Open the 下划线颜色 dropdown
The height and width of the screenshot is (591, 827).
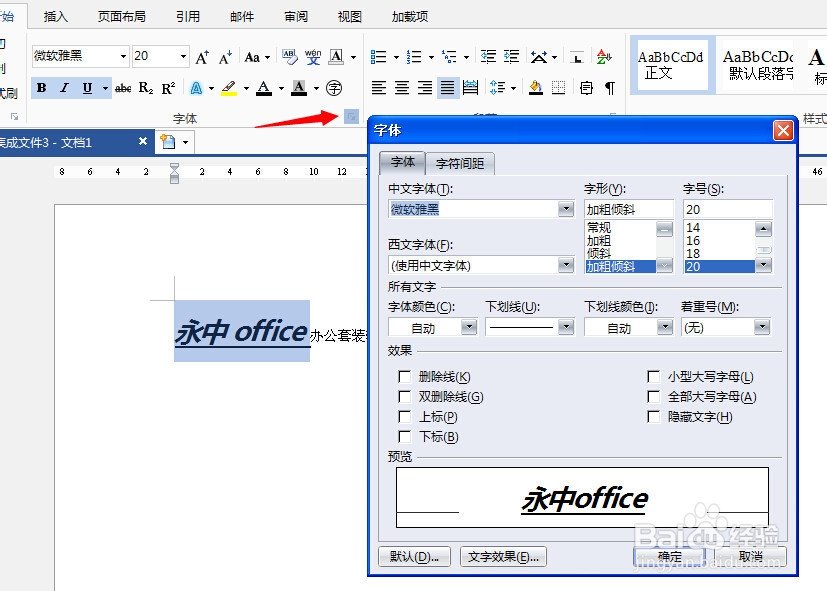coord(665,327)
